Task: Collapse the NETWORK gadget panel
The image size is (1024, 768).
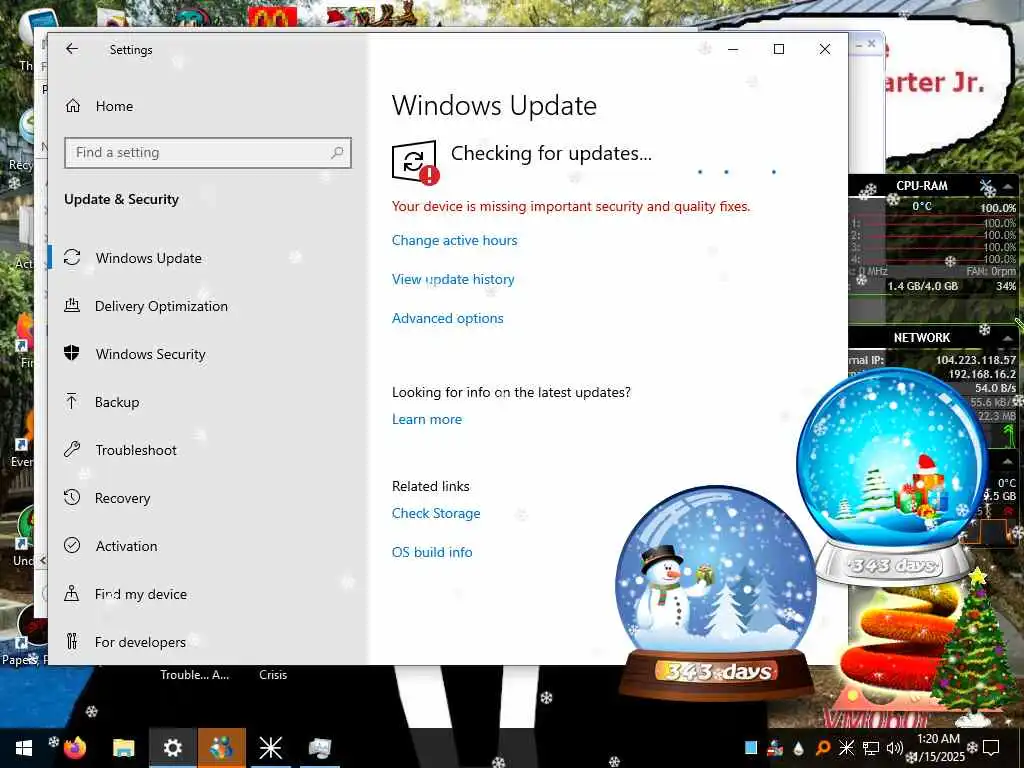Action: click(x=1008, y=338)
